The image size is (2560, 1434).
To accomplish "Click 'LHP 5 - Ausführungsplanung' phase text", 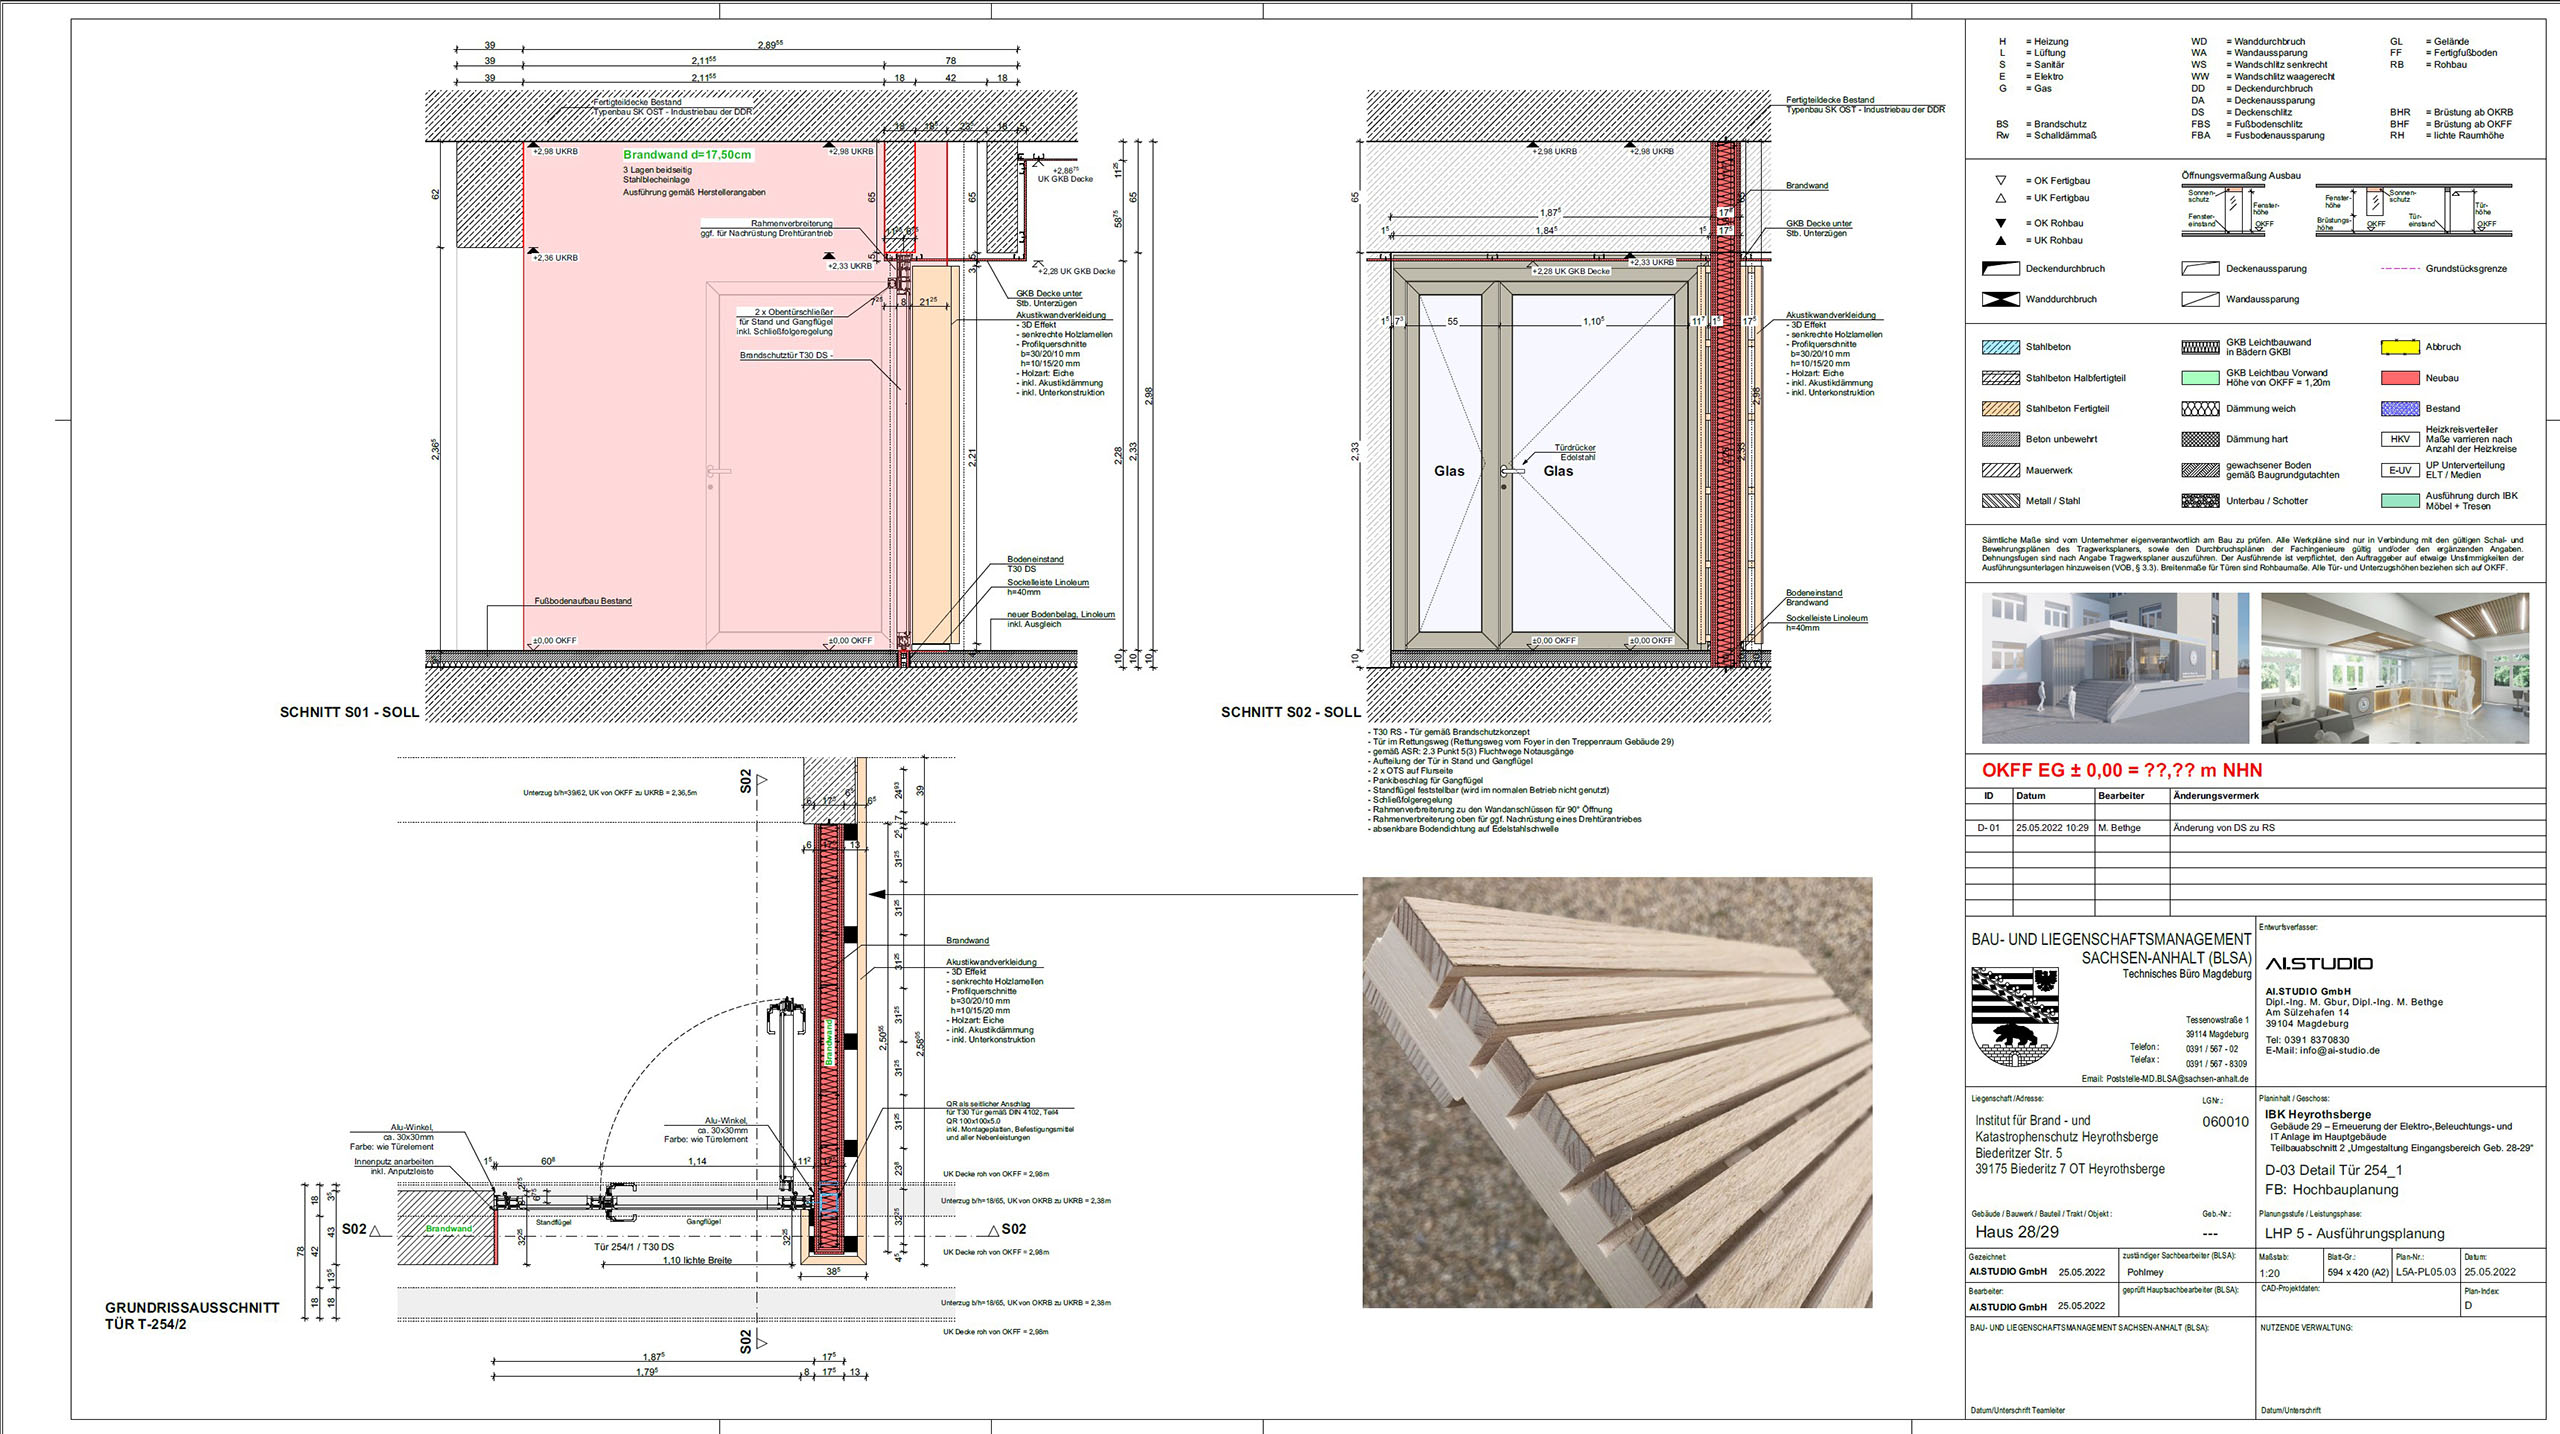I will [x=2354, y=1234].
